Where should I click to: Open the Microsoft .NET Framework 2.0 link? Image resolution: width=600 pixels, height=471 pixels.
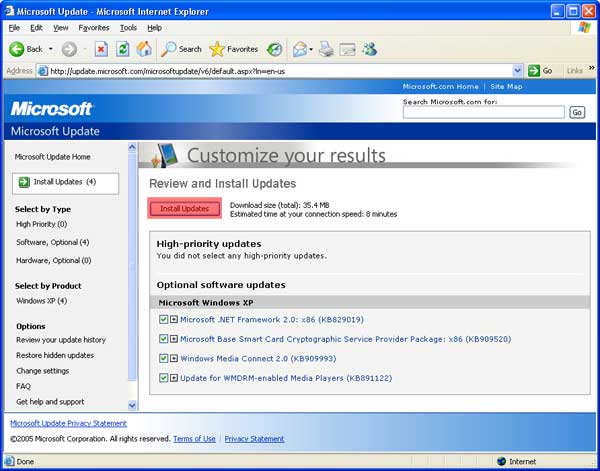coord(272,319)
